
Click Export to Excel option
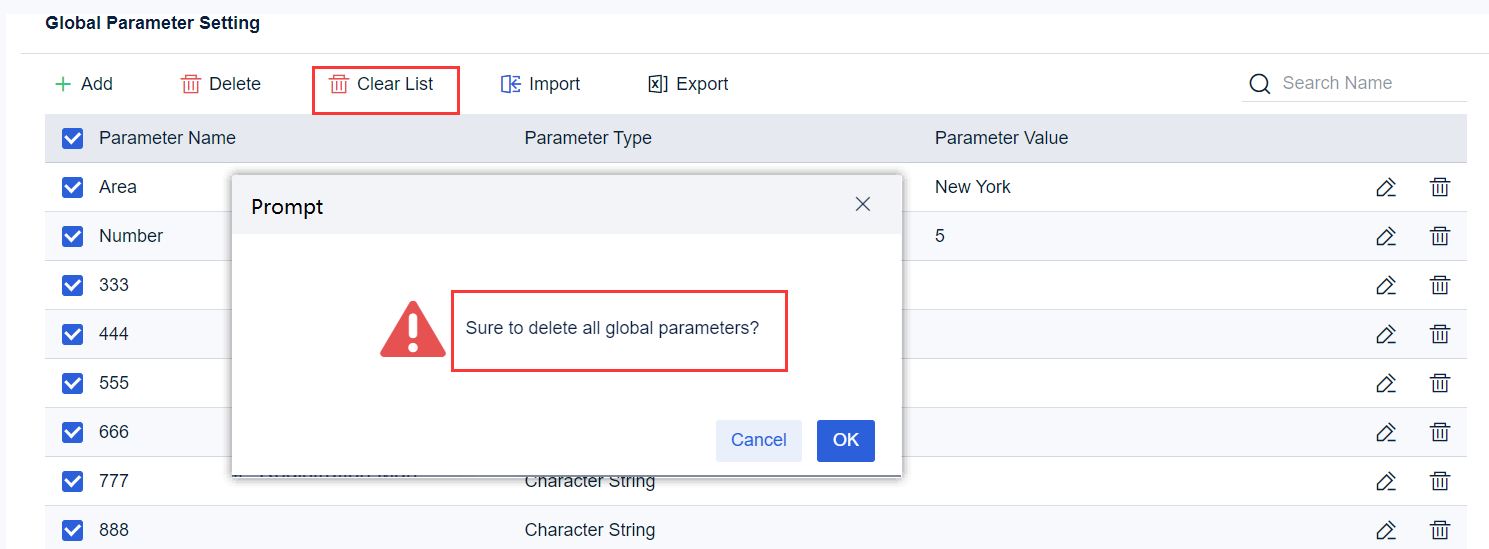tap(688, 84)
